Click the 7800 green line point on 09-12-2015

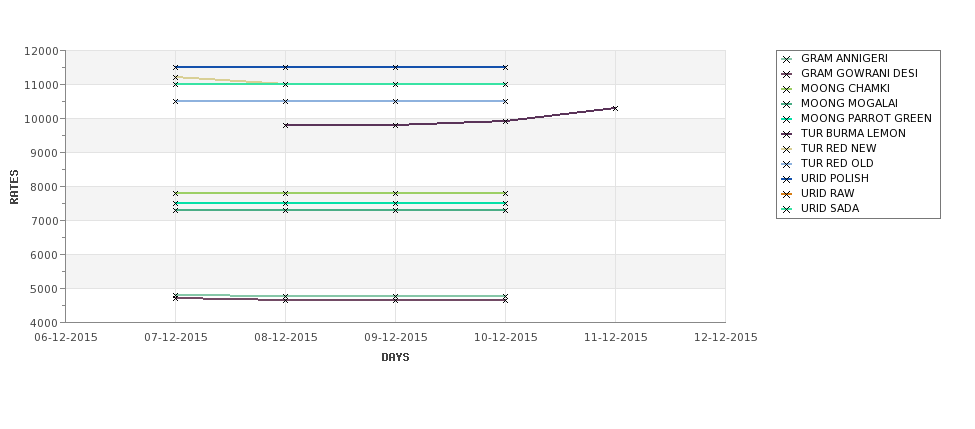click(395, 193)
